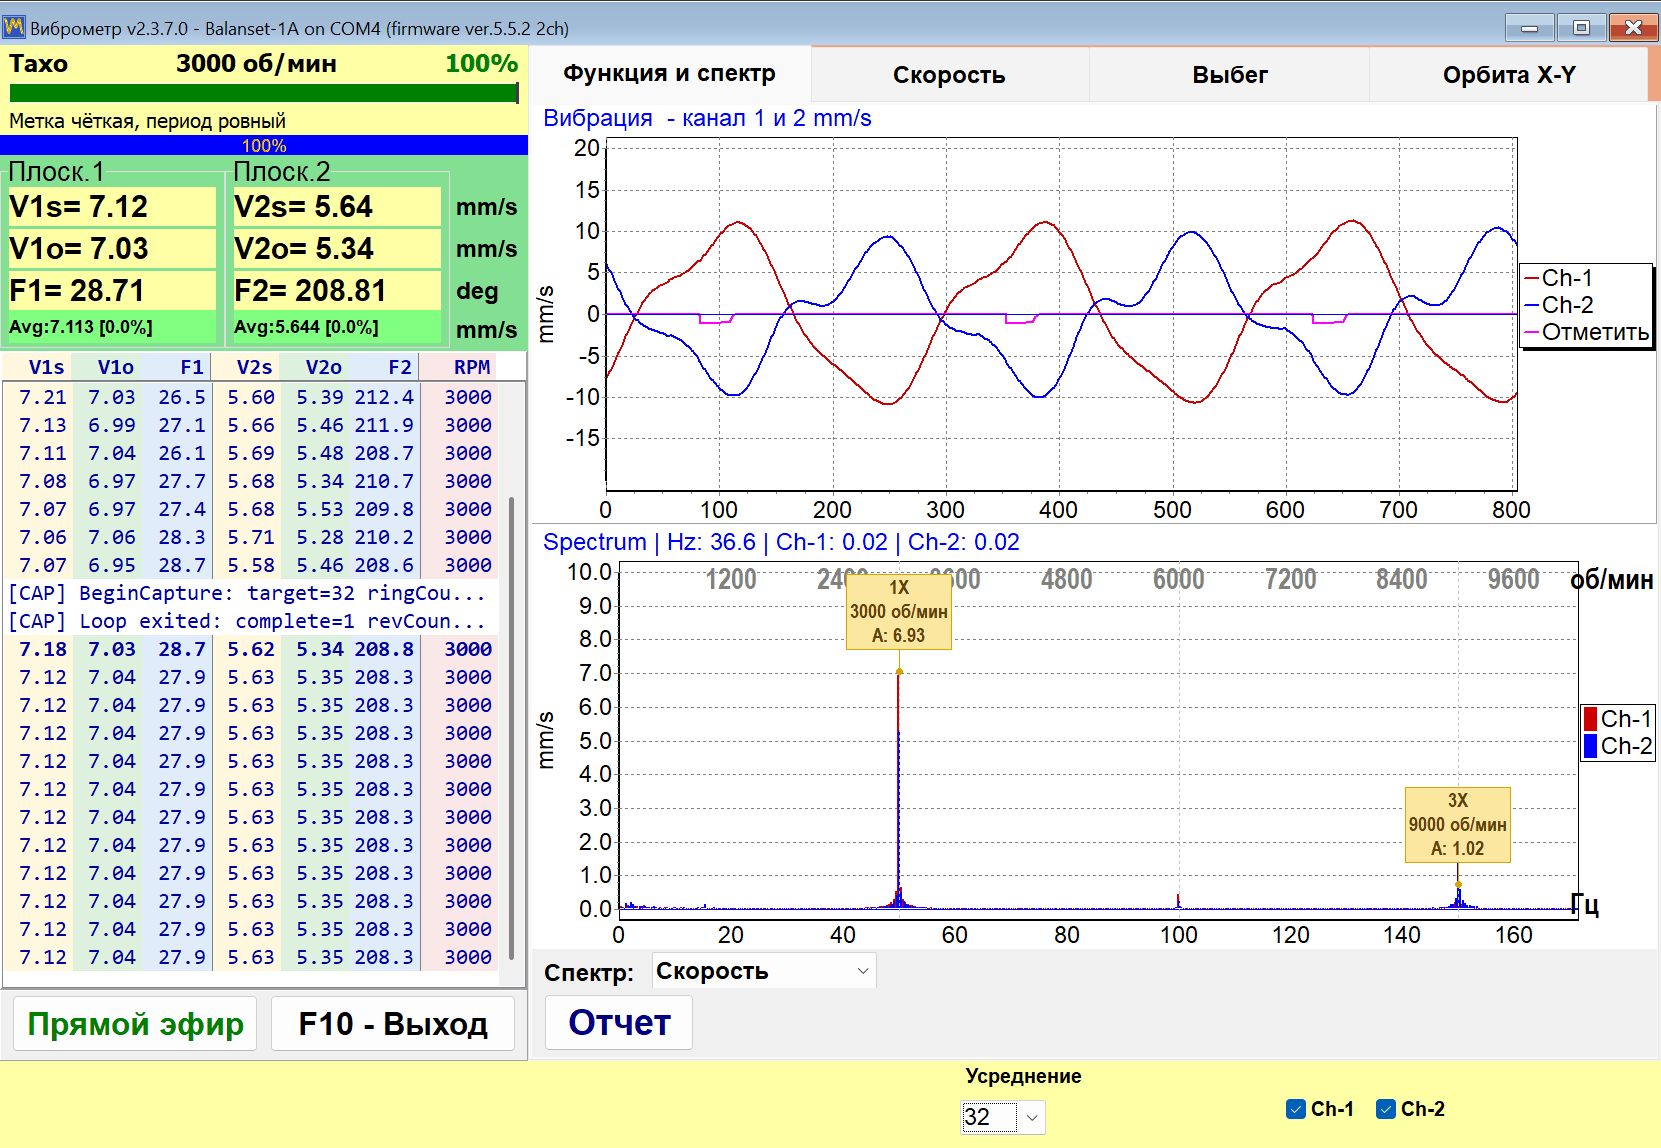Click the Отчет report button
The height and width of the screenshot is (1148, 1661).
pyautogui.click(x=619, y=1023)
